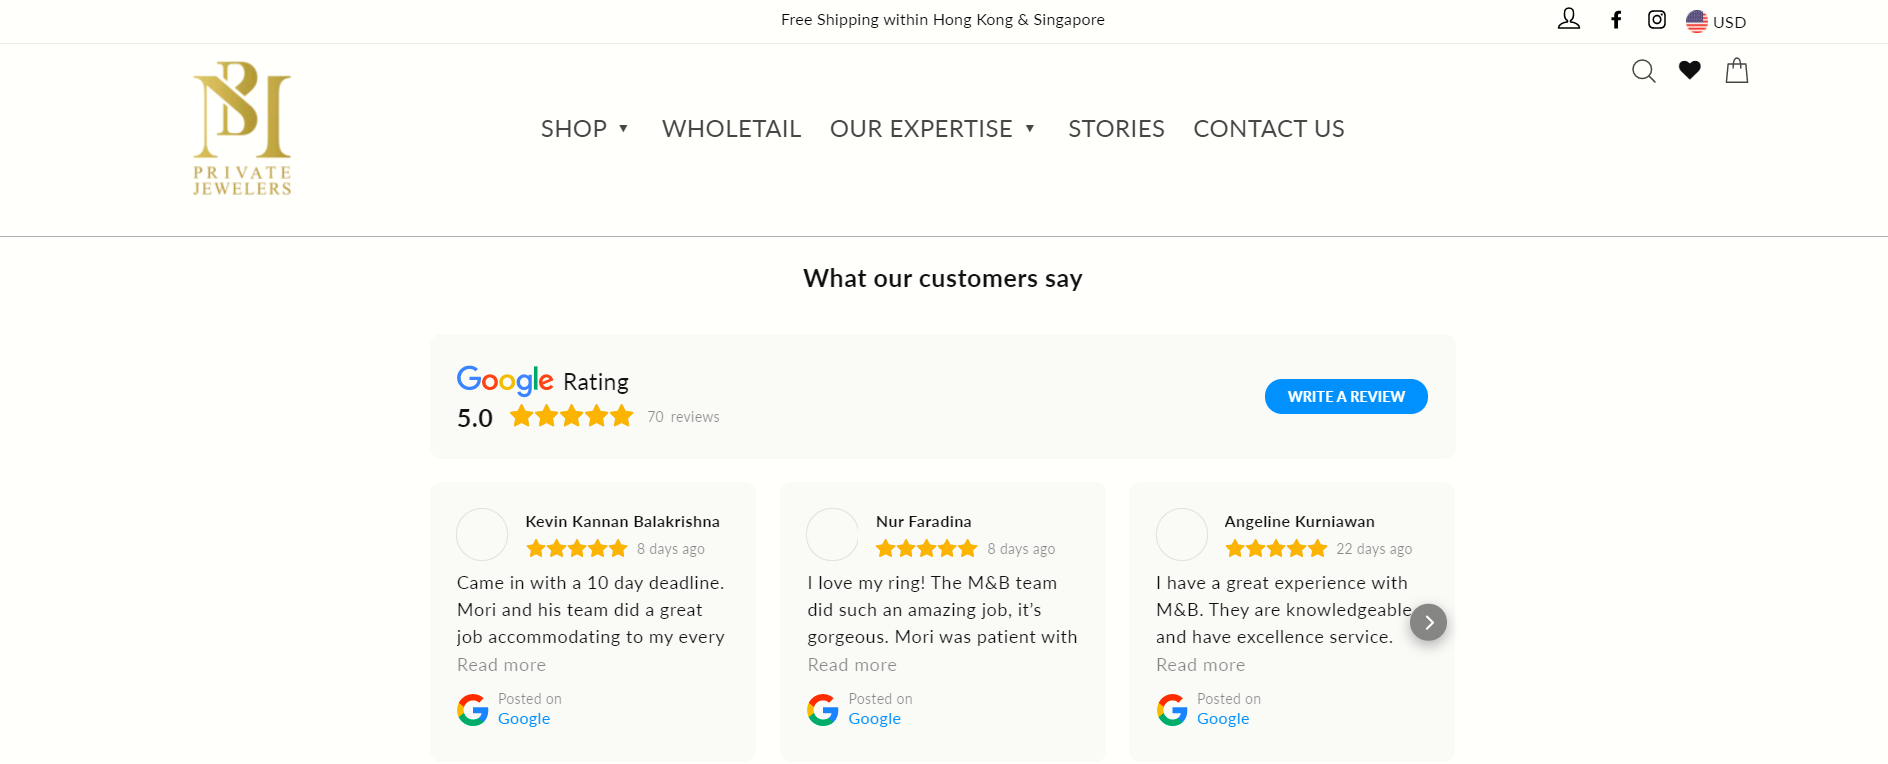The height and width of the screenshot is (764, 1888).
Task: Click the MB Private Jewelers logo
Action: click(242, 129)
